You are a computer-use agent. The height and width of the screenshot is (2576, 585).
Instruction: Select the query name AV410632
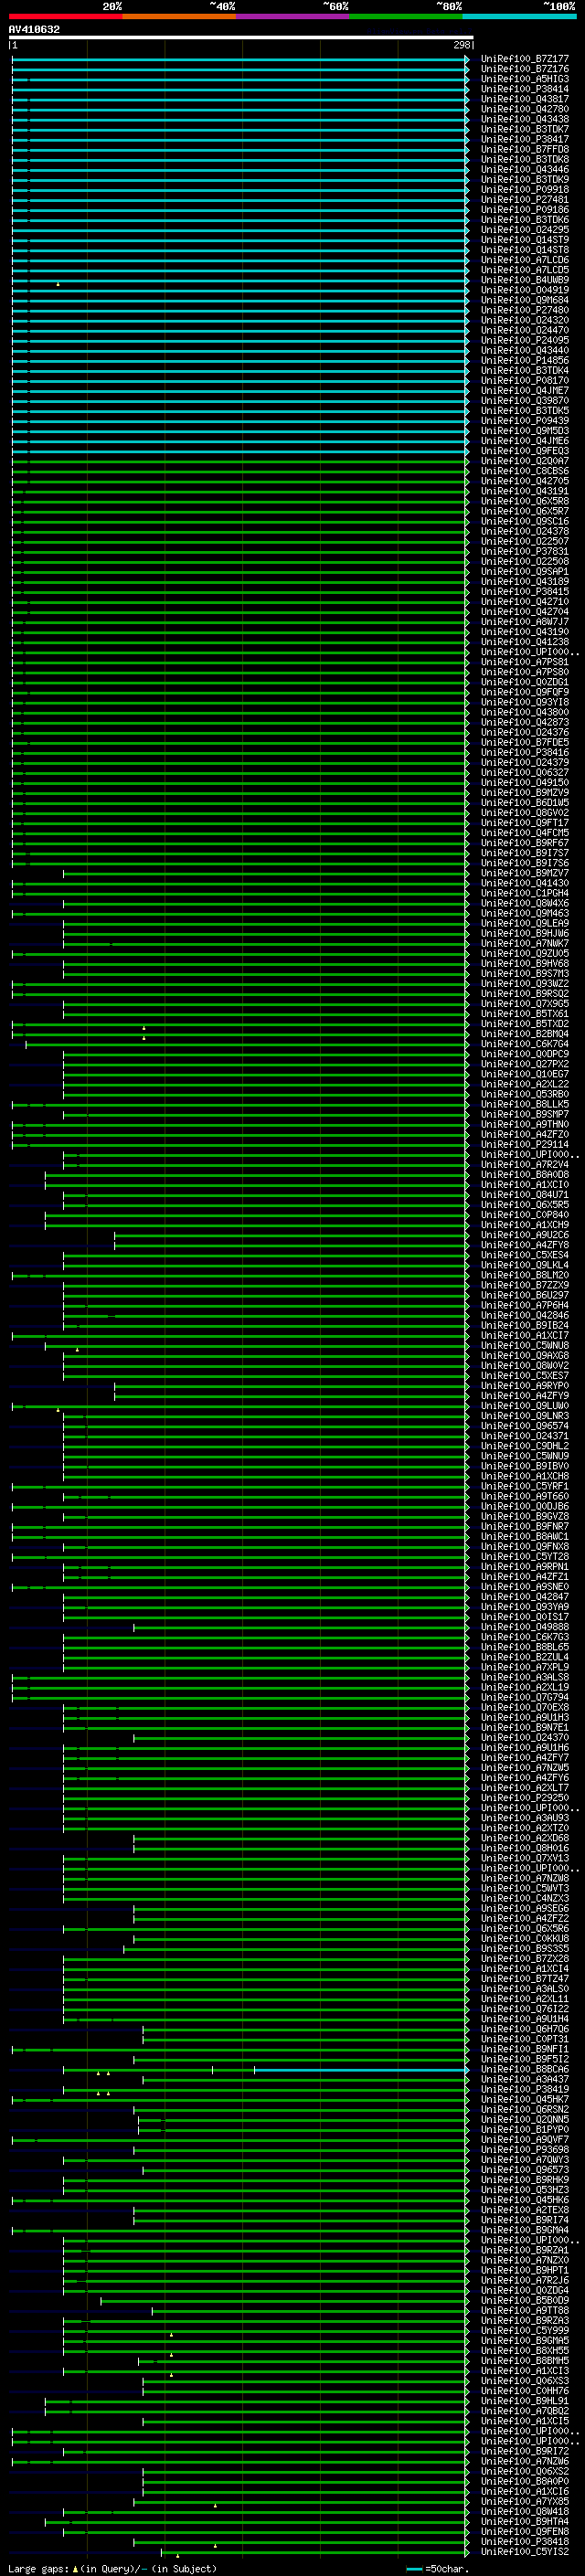coord(34,30)
